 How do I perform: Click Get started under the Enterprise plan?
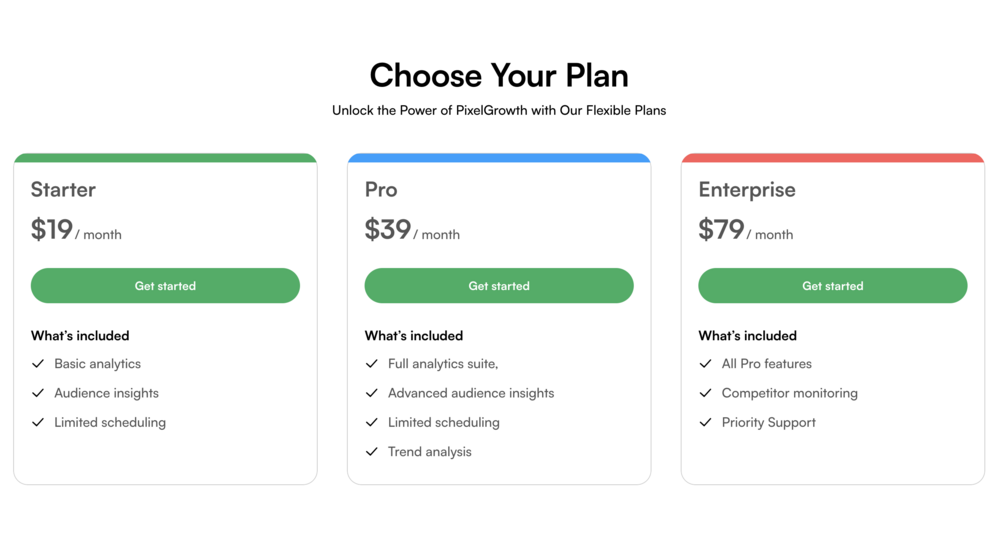tap(832, 286)
